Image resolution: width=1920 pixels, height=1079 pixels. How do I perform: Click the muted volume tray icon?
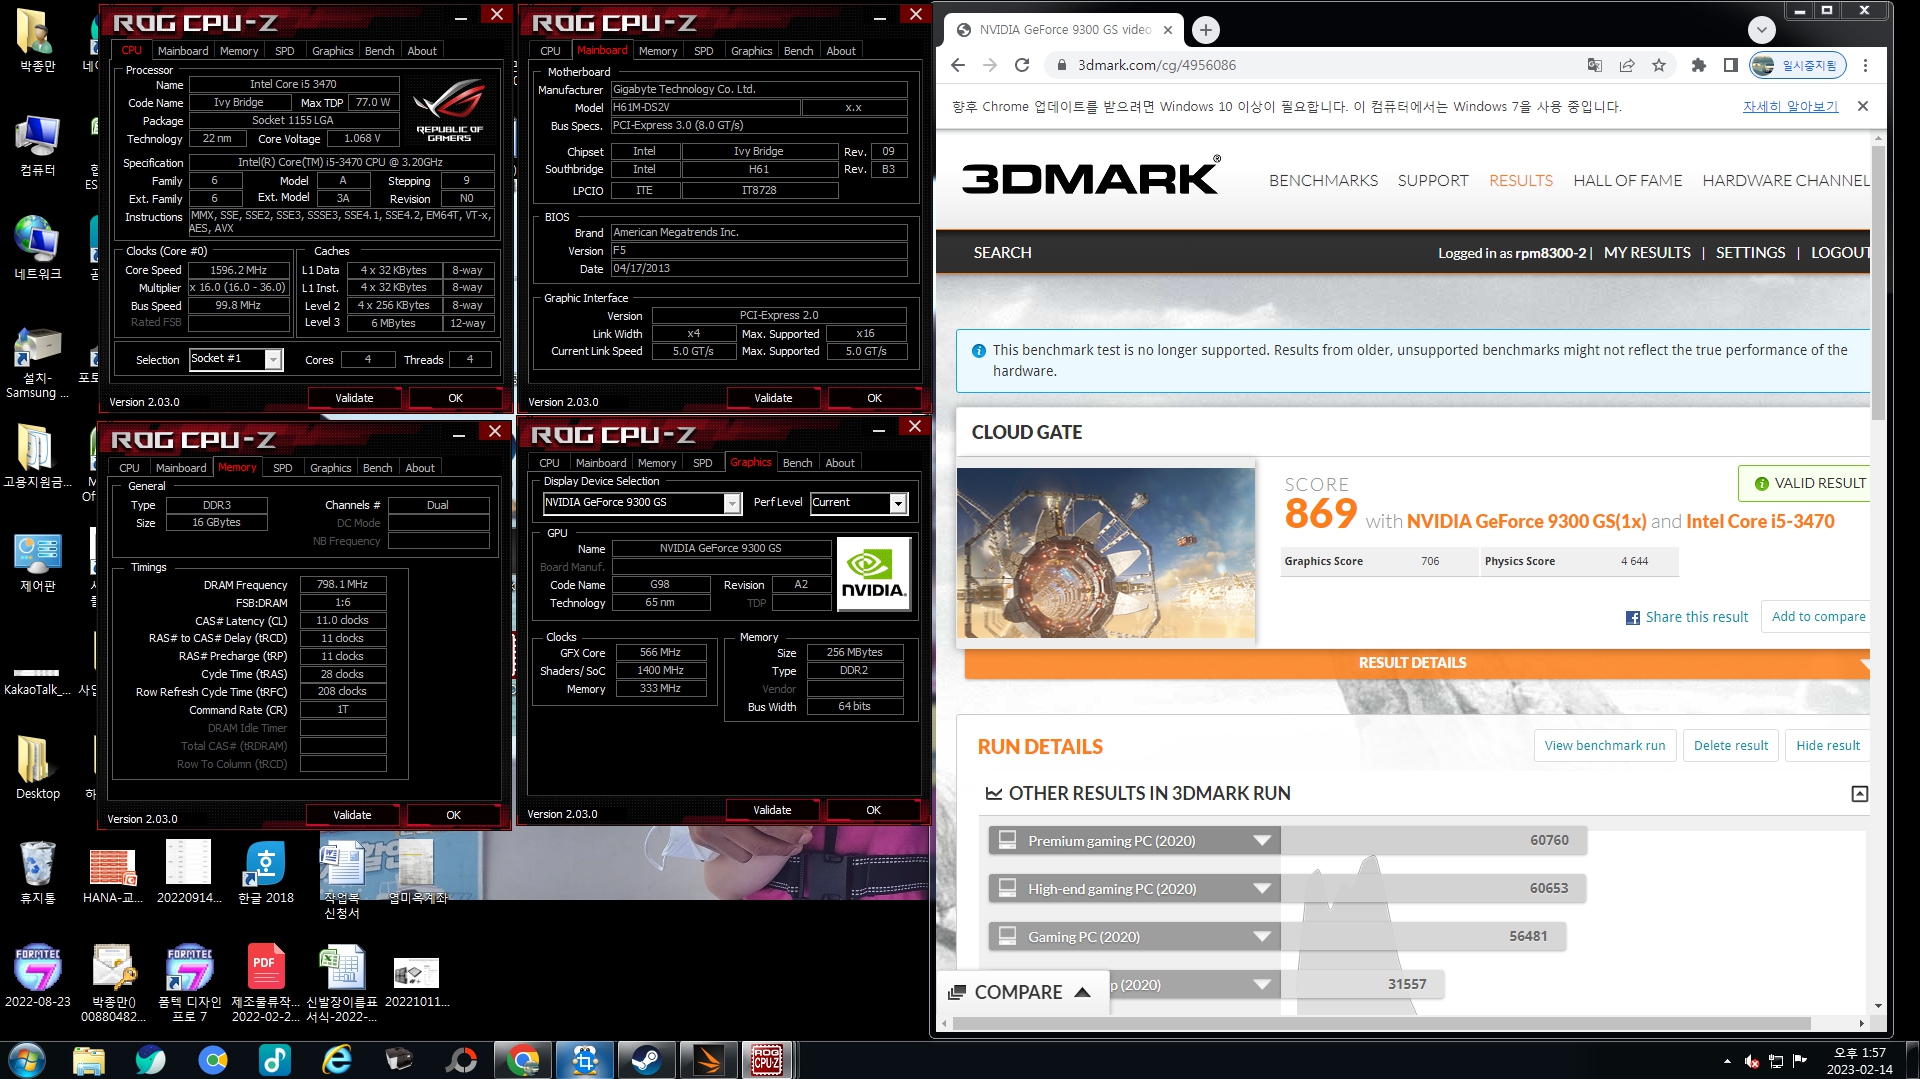click(x=1752, y=1061)
